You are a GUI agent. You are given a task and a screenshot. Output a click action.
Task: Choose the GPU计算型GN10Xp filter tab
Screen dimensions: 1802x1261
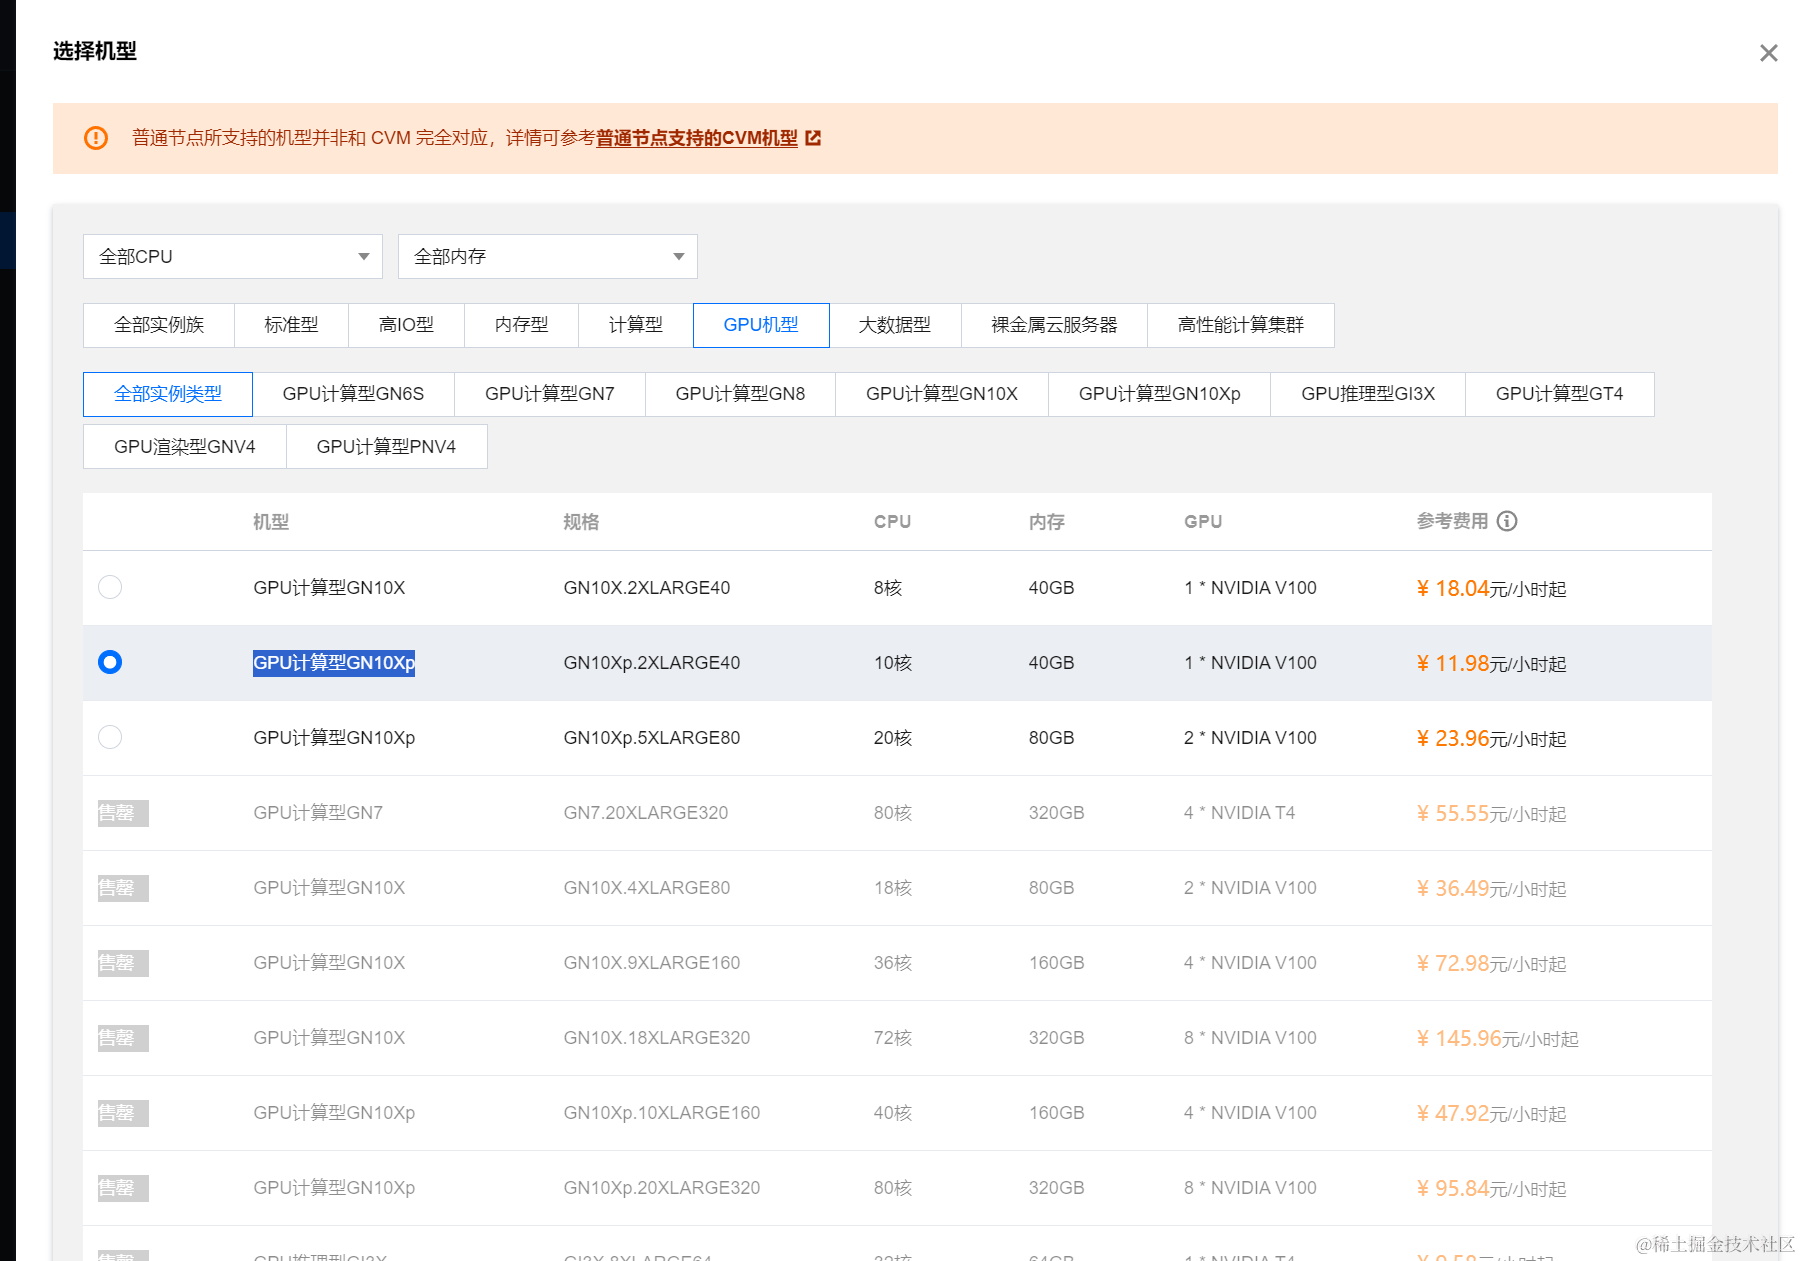1160,394
